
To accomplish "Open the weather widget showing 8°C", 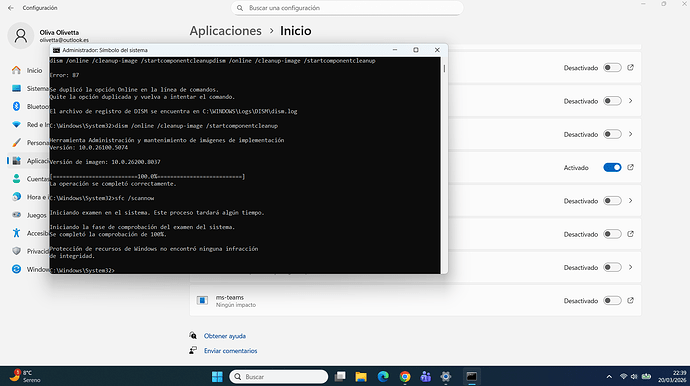I will 24,376.
